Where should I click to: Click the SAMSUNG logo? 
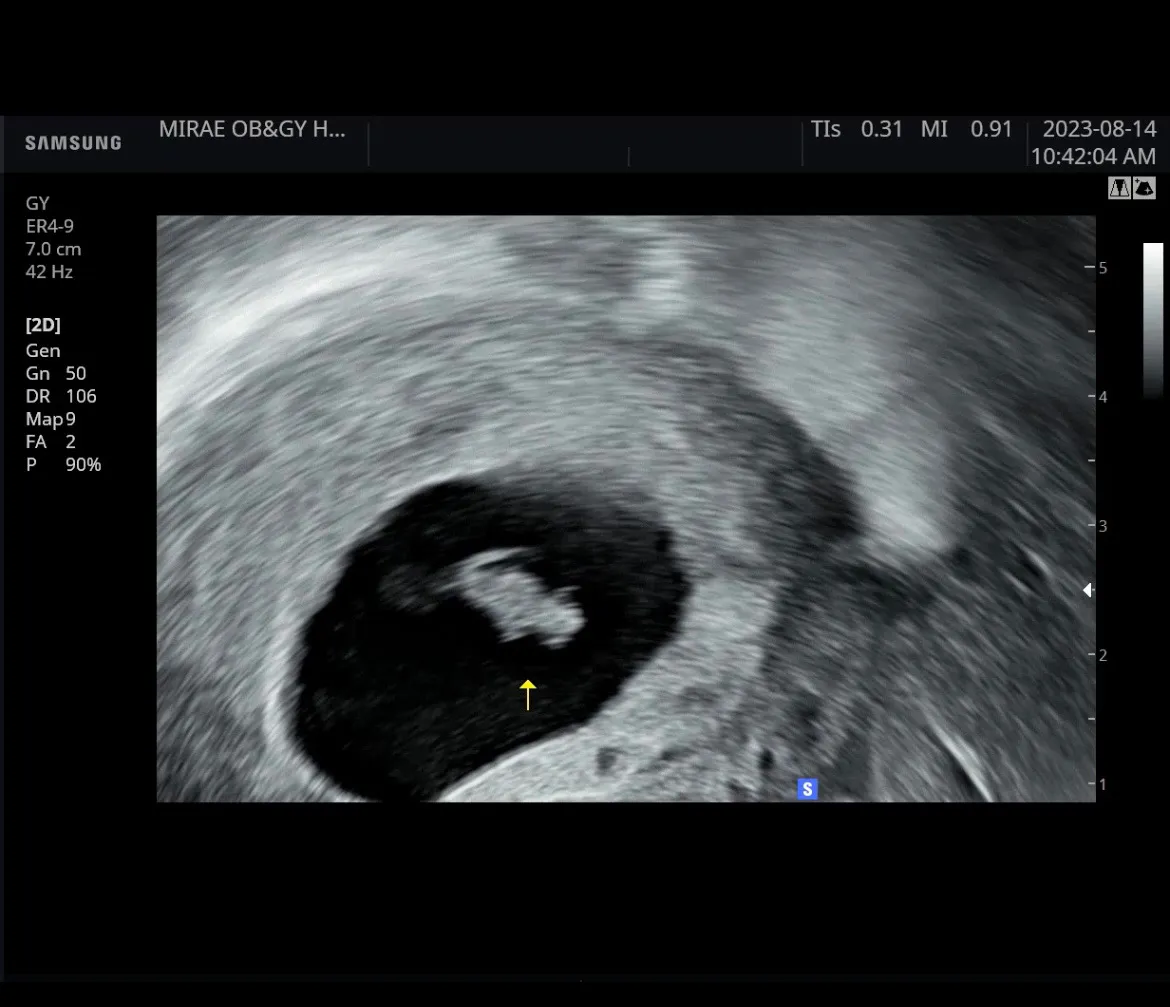click(73, 143)
